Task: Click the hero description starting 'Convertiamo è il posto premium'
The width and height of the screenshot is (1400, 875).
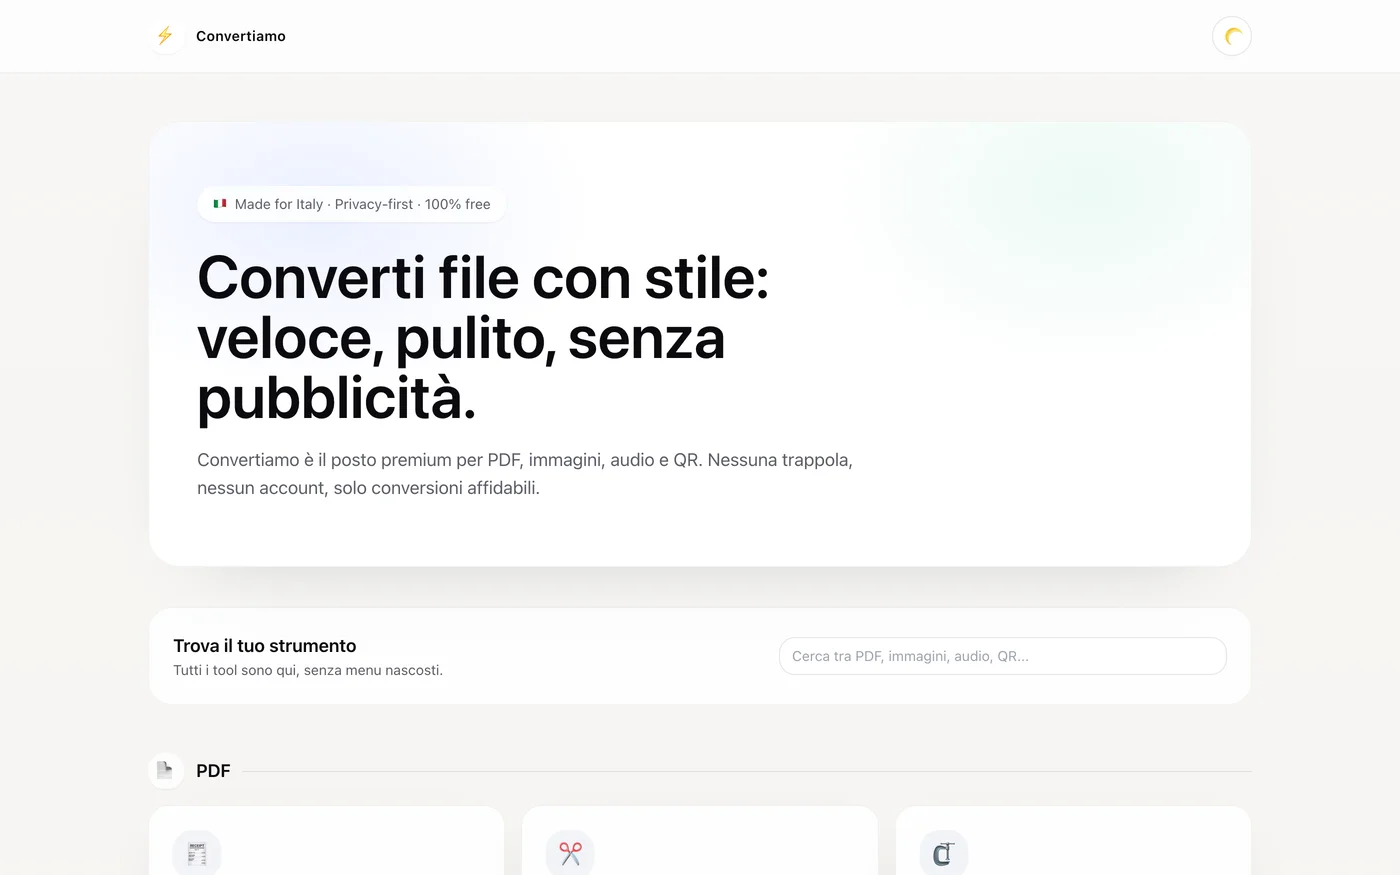Action: (x=525, y=474)
